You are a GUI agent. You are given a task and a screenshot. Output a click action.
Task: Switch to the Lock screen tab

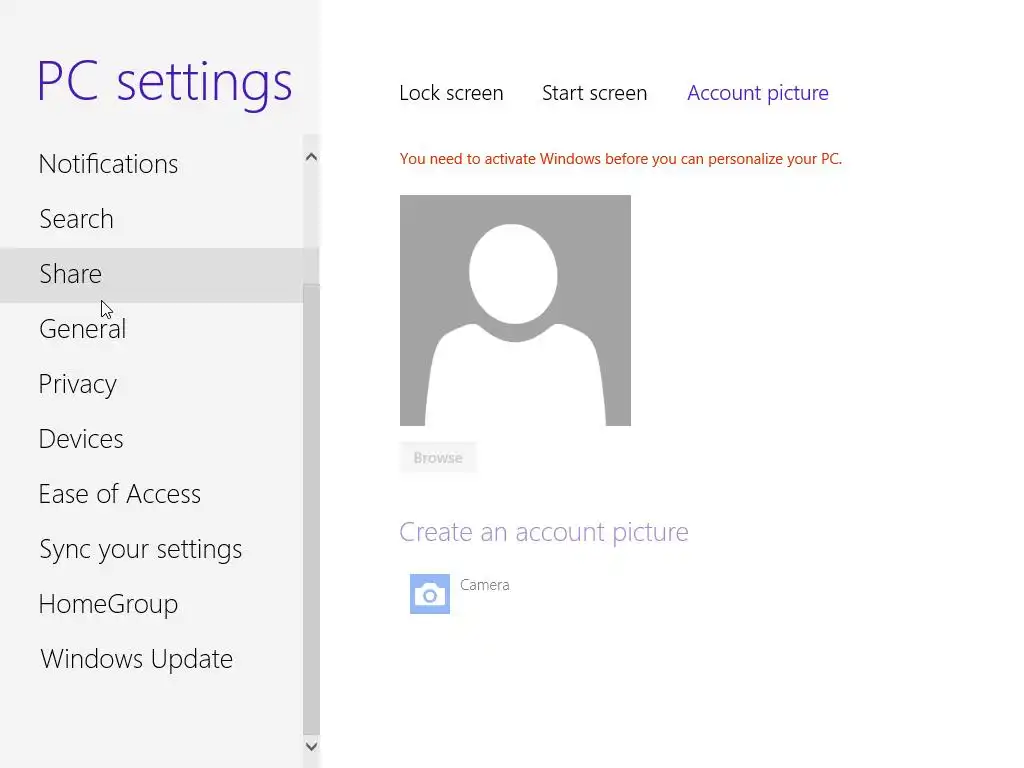(451, 93)
